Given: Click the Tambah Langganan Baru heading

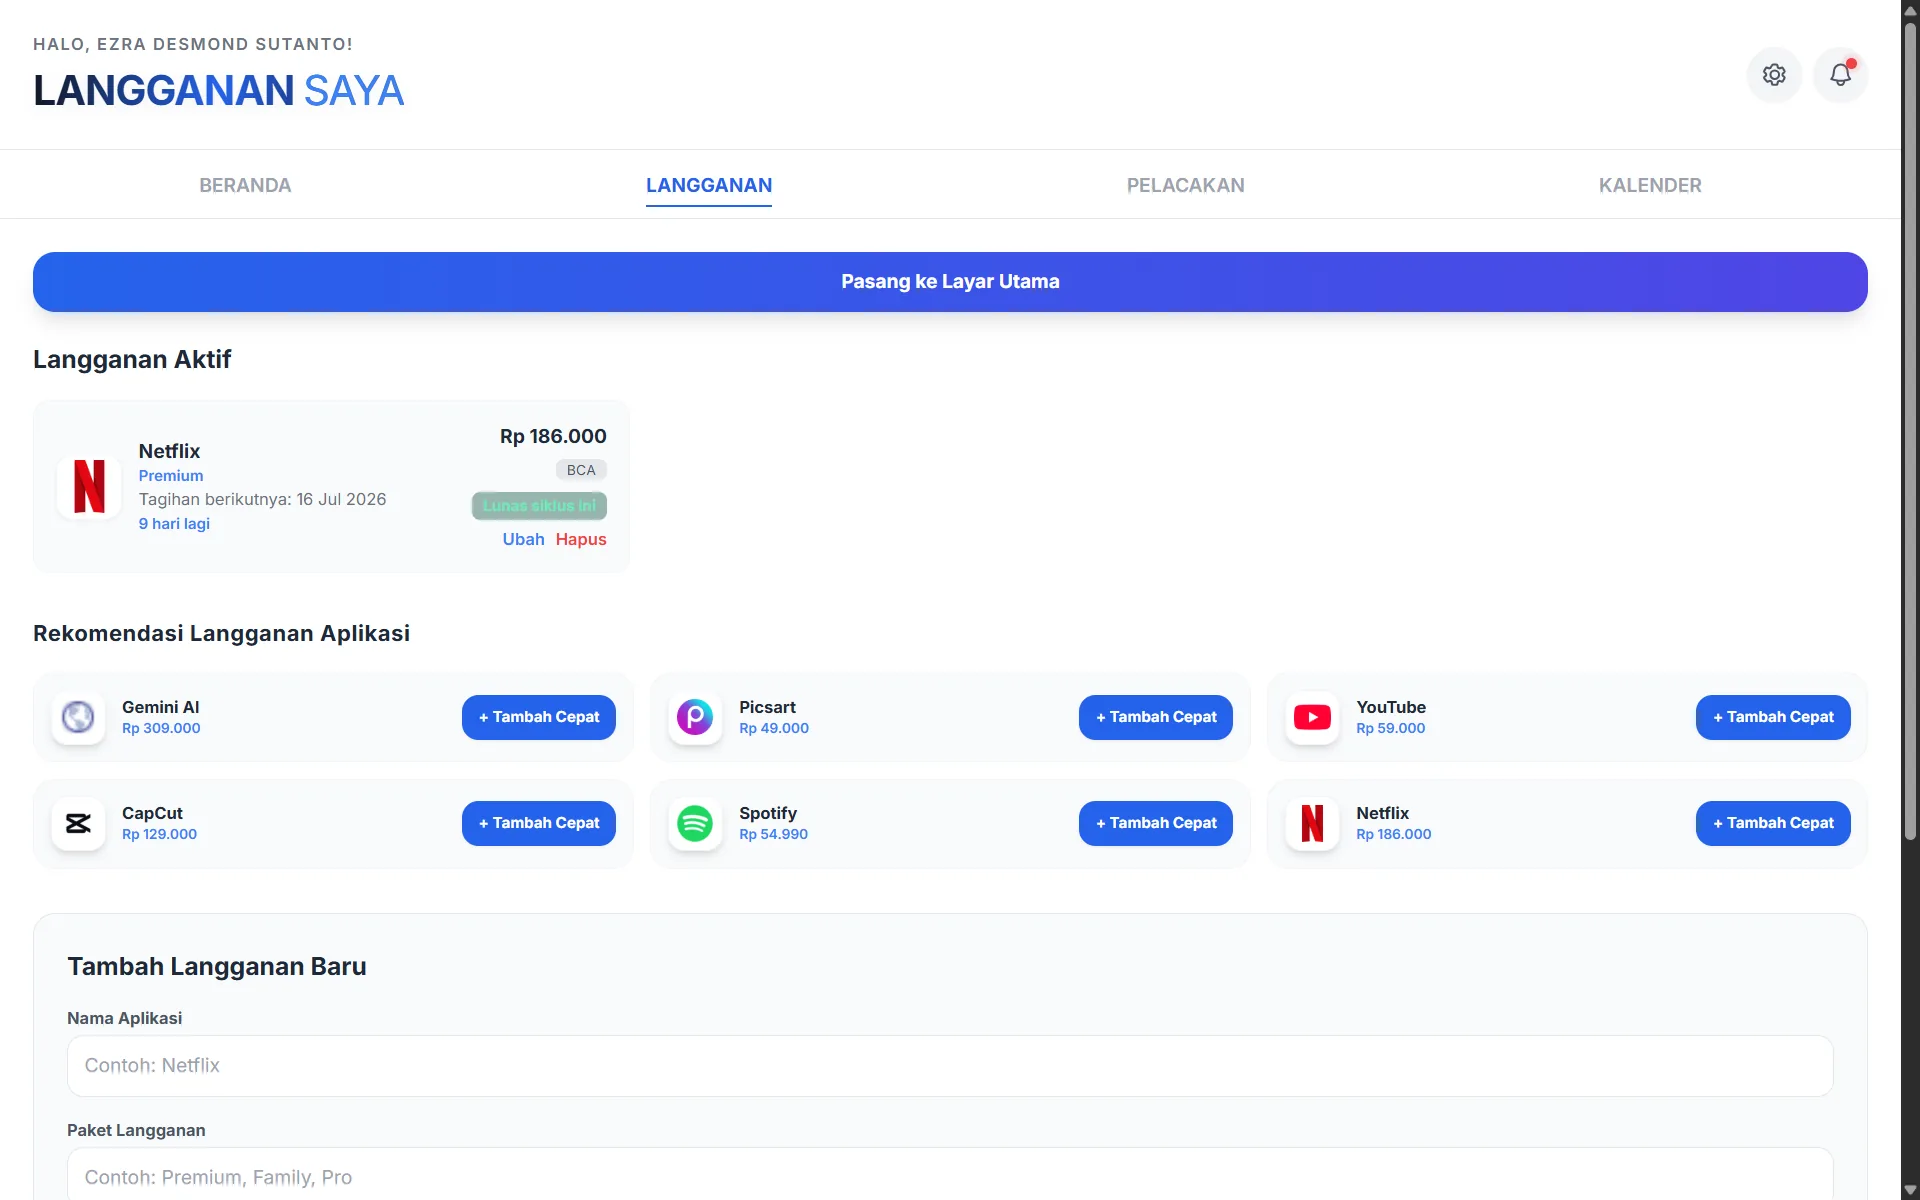Looking at the screenshot, I should tap(217, 967).
